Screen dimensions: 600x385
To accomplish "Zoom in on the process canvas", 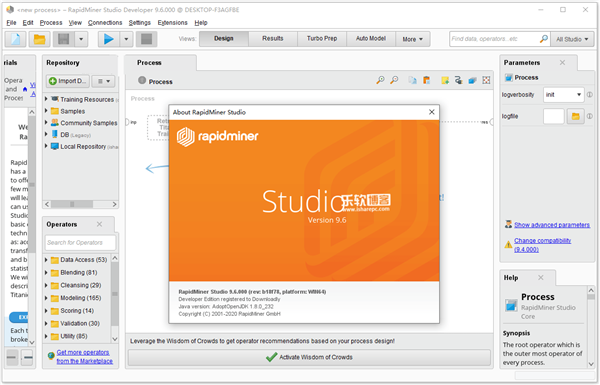I will tap(380, 80).
